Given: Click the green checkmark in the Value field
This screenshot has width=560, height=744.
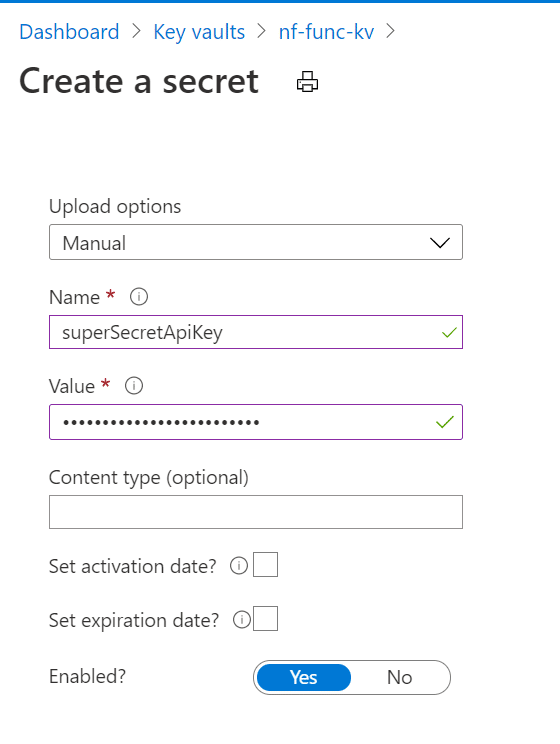Looking at the screenshot, I should tap(445, 422).
